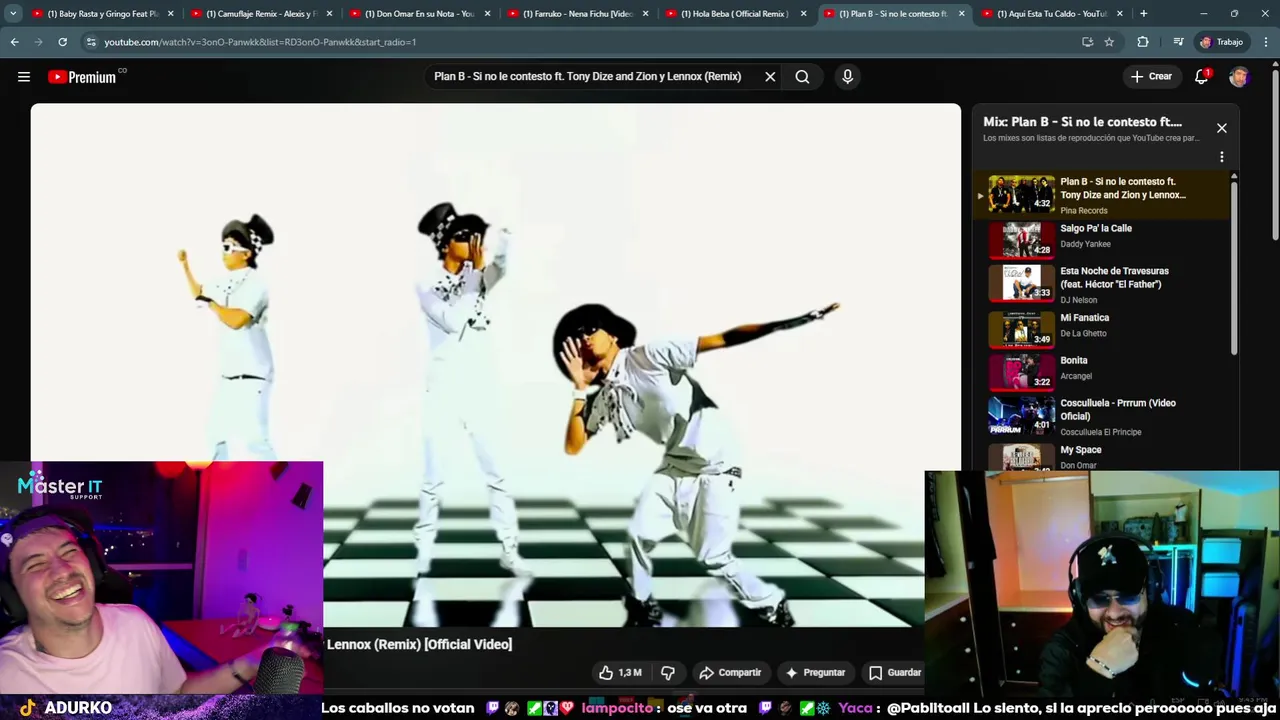The width and height of the screenshot is (1280, 720).
Task: Click the Daddy Yankee artist name
Action: tap(1085, 244)
